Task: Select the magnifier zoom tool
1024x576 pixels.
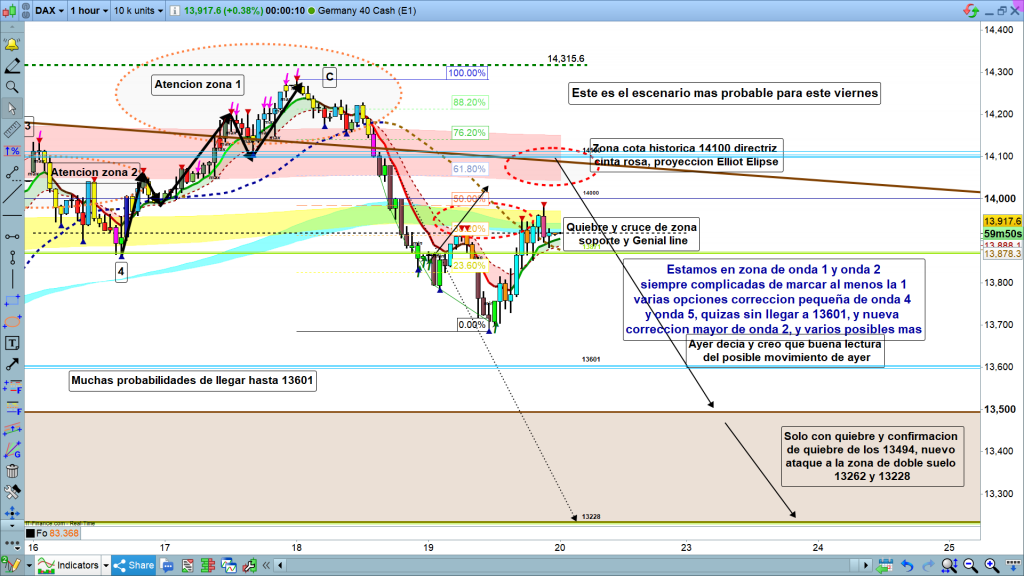Action: tap(12, 87)
